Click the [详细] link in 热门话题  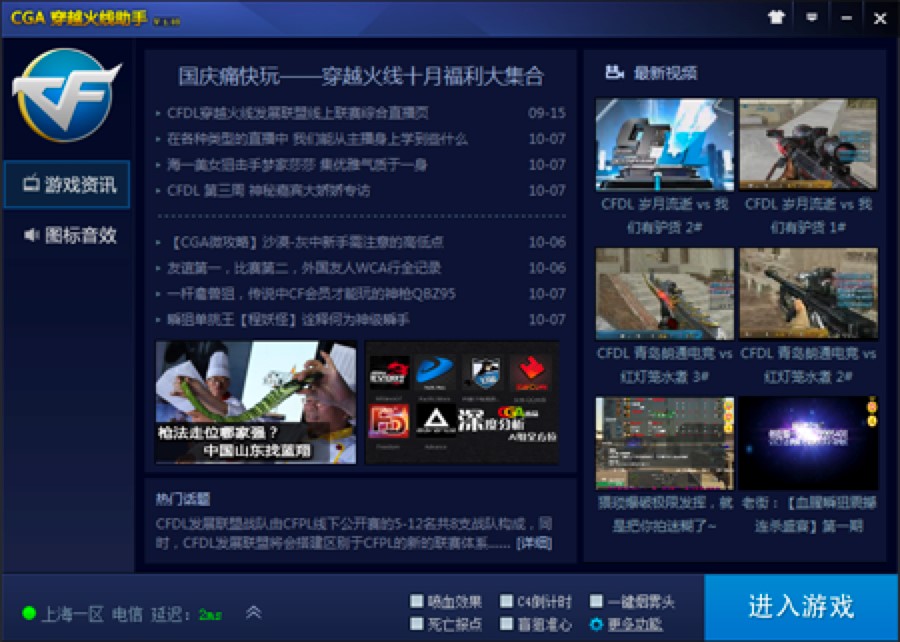pyautogui.click(x=534, y=543)
